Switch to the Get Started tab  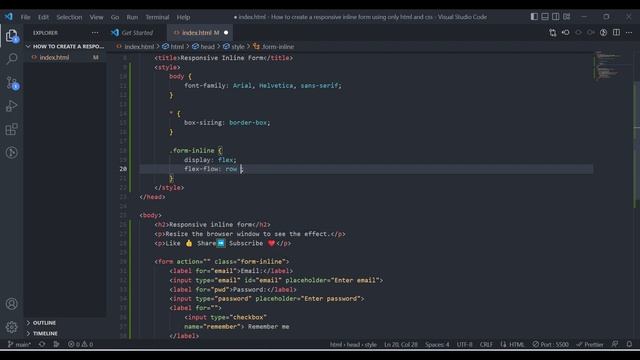[137, 33]
